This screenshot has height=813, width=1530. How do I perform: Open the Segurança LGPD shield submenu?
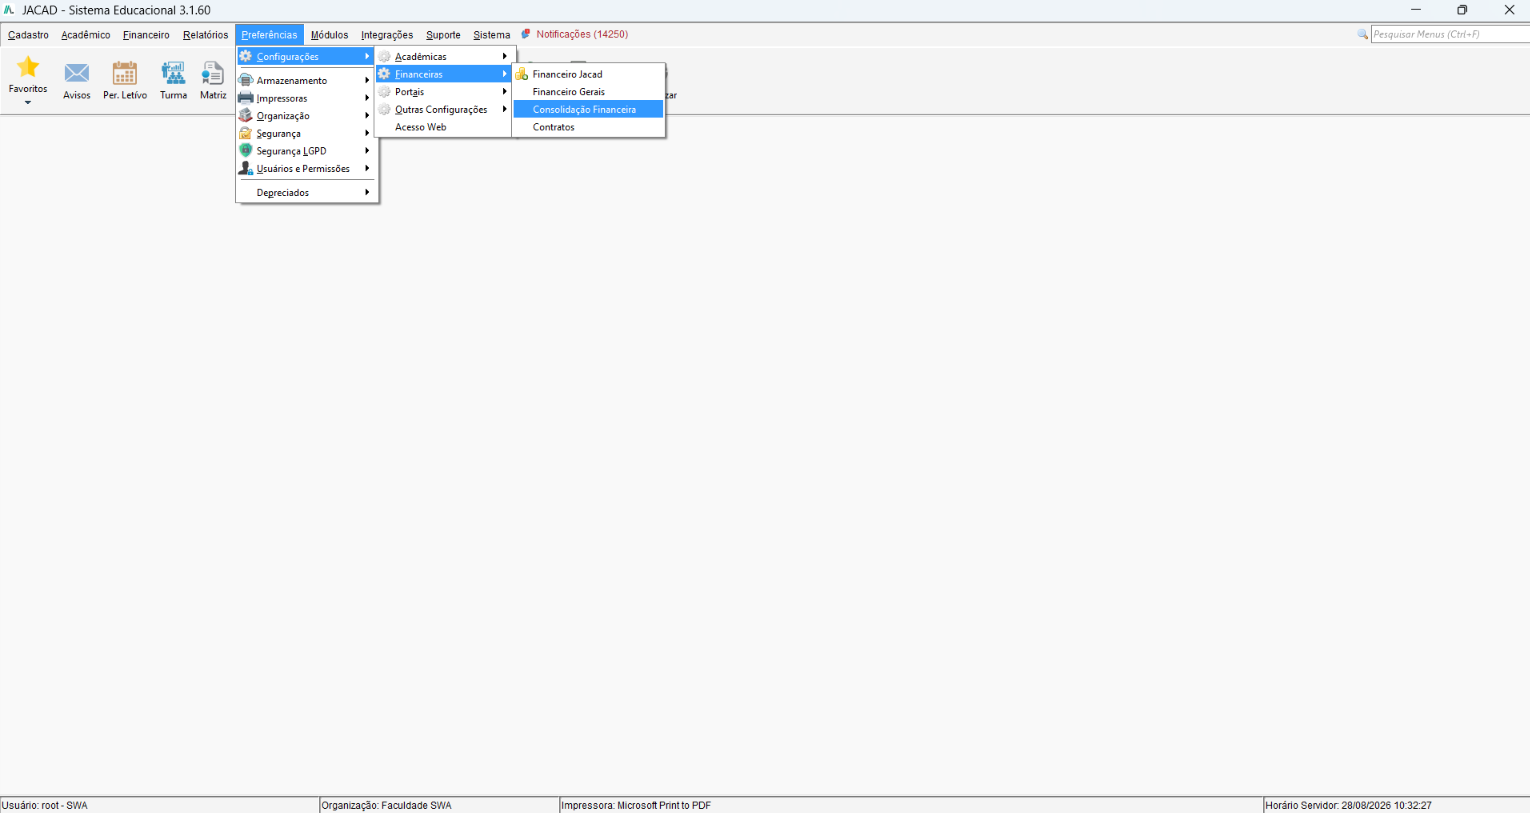[305, 151]
